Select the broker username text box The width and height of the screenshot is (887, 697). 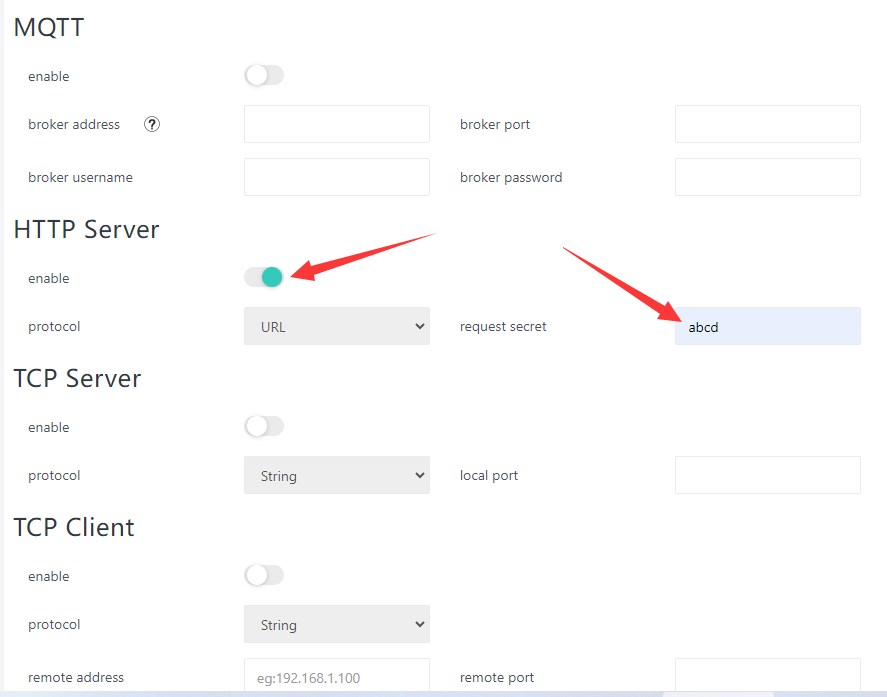click(x=336, y=177)
